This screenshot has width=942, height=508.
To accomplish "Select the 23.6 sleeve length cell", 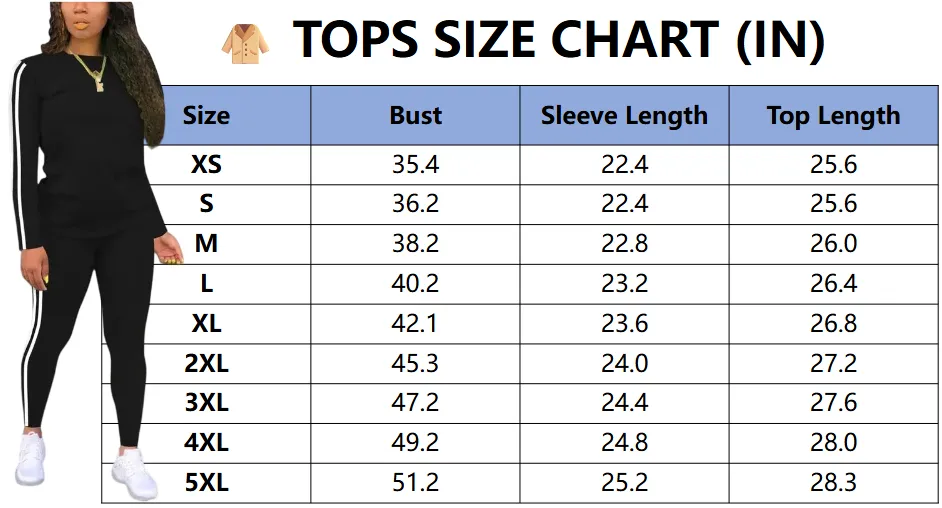I will click(624, 324).
